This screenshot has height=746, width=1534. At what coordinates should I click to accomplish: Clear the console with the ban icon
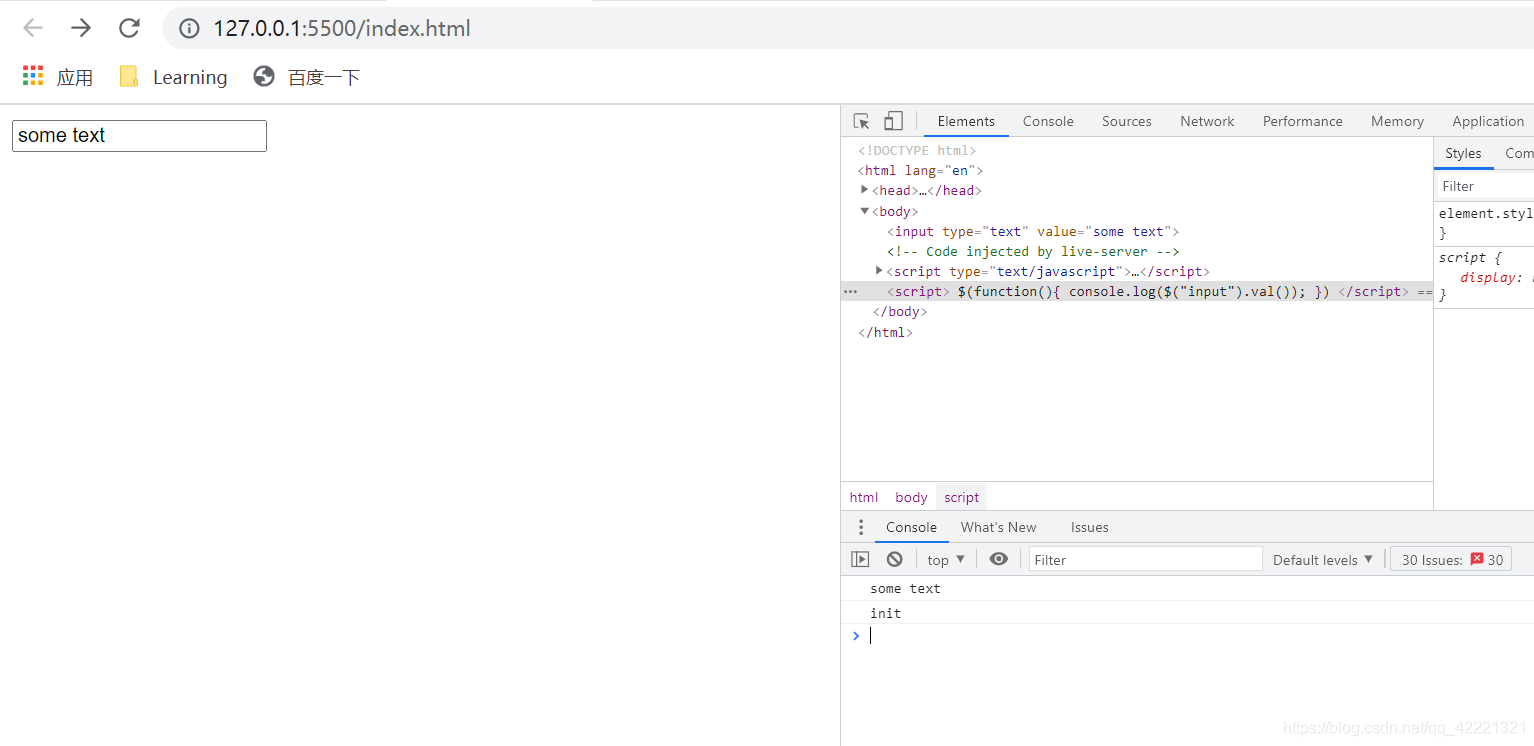895,559
